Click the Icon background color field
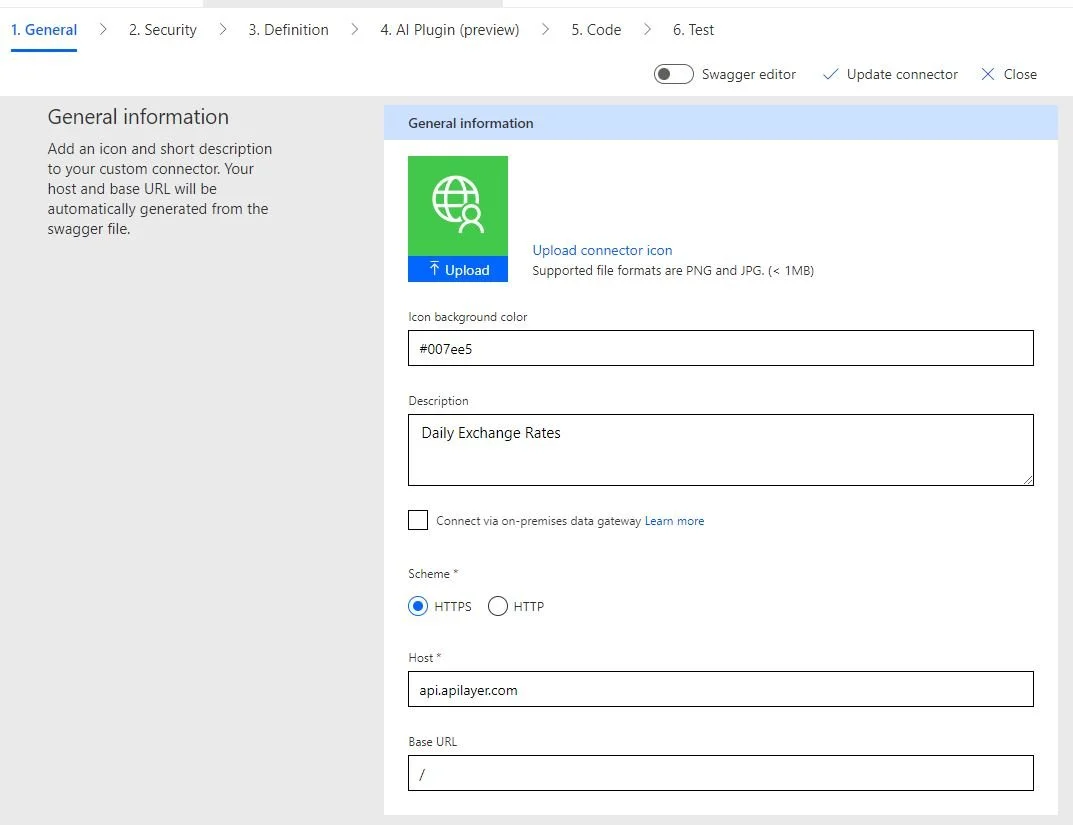Viewport: 1073px width, 825px height. point(720,347)
